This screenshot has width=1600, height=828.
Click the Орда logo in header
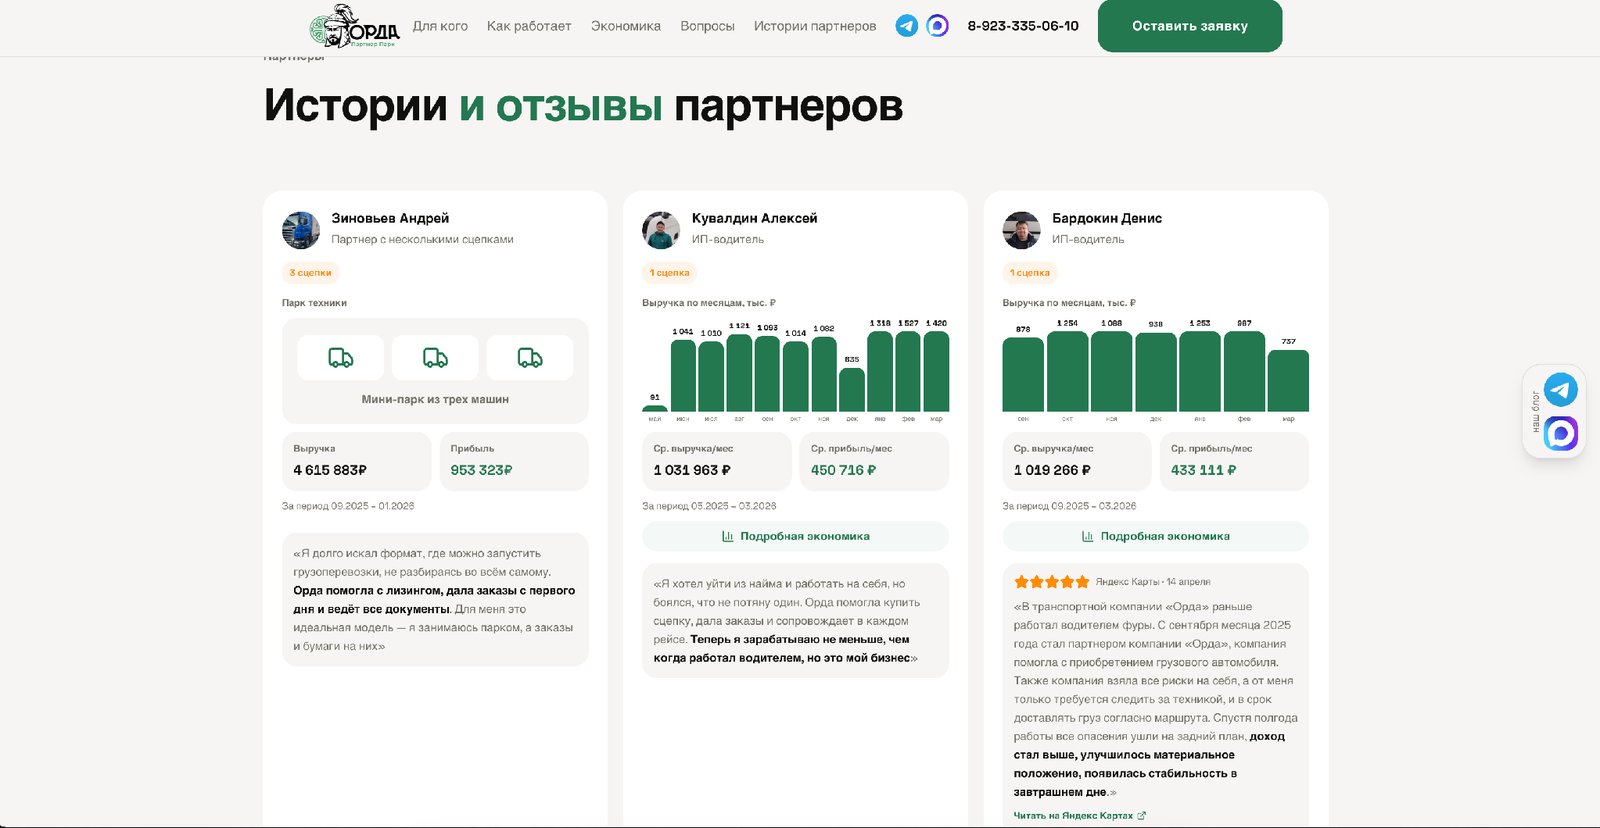[x=354, y=26]
